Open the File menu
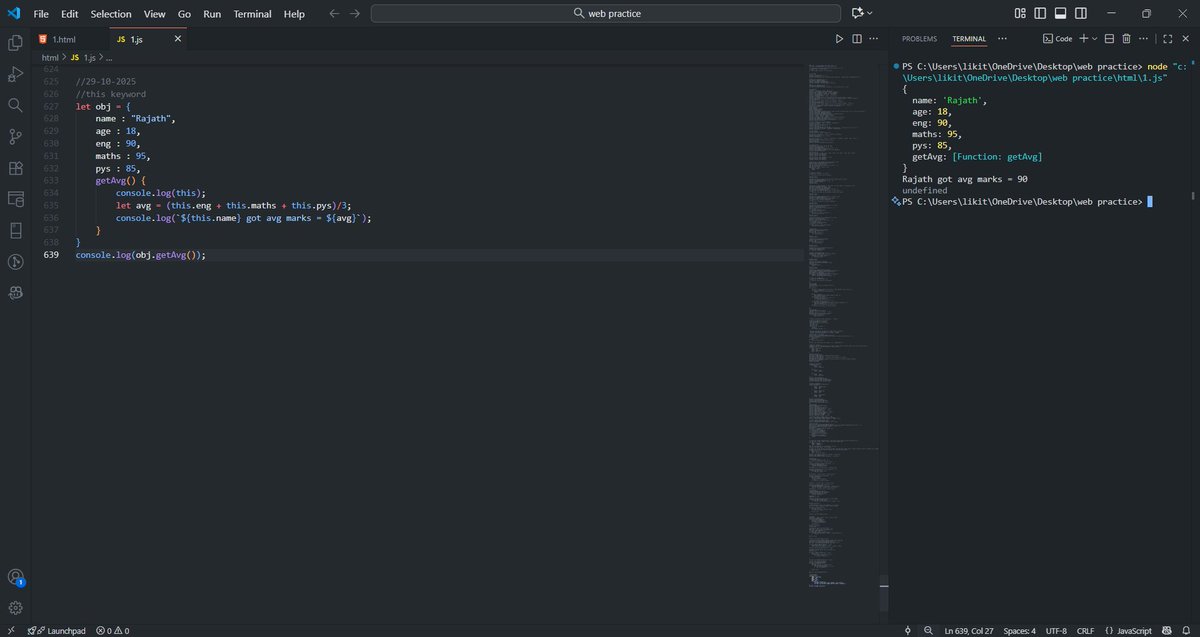 41,14
